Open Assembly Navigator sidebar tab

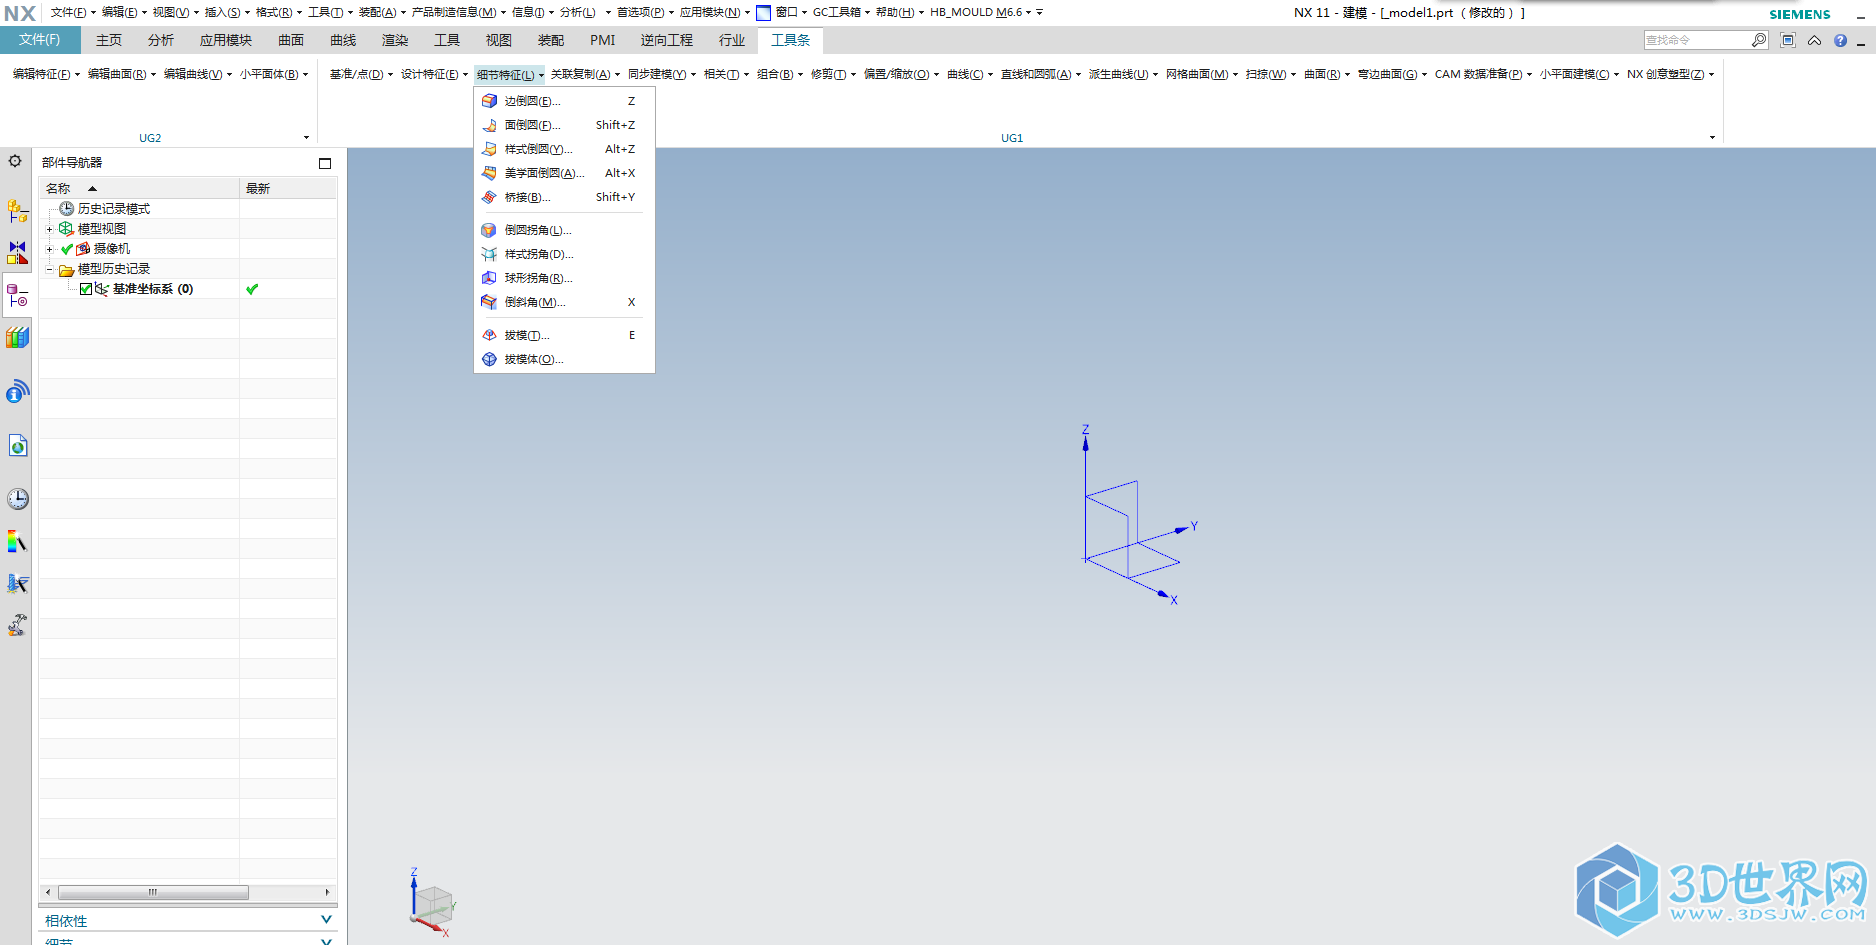17,211
